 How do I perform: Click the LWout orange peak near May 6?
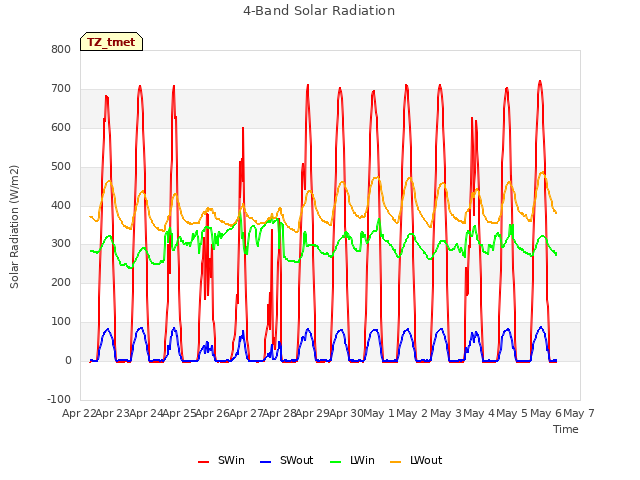[x=542, y=173]
